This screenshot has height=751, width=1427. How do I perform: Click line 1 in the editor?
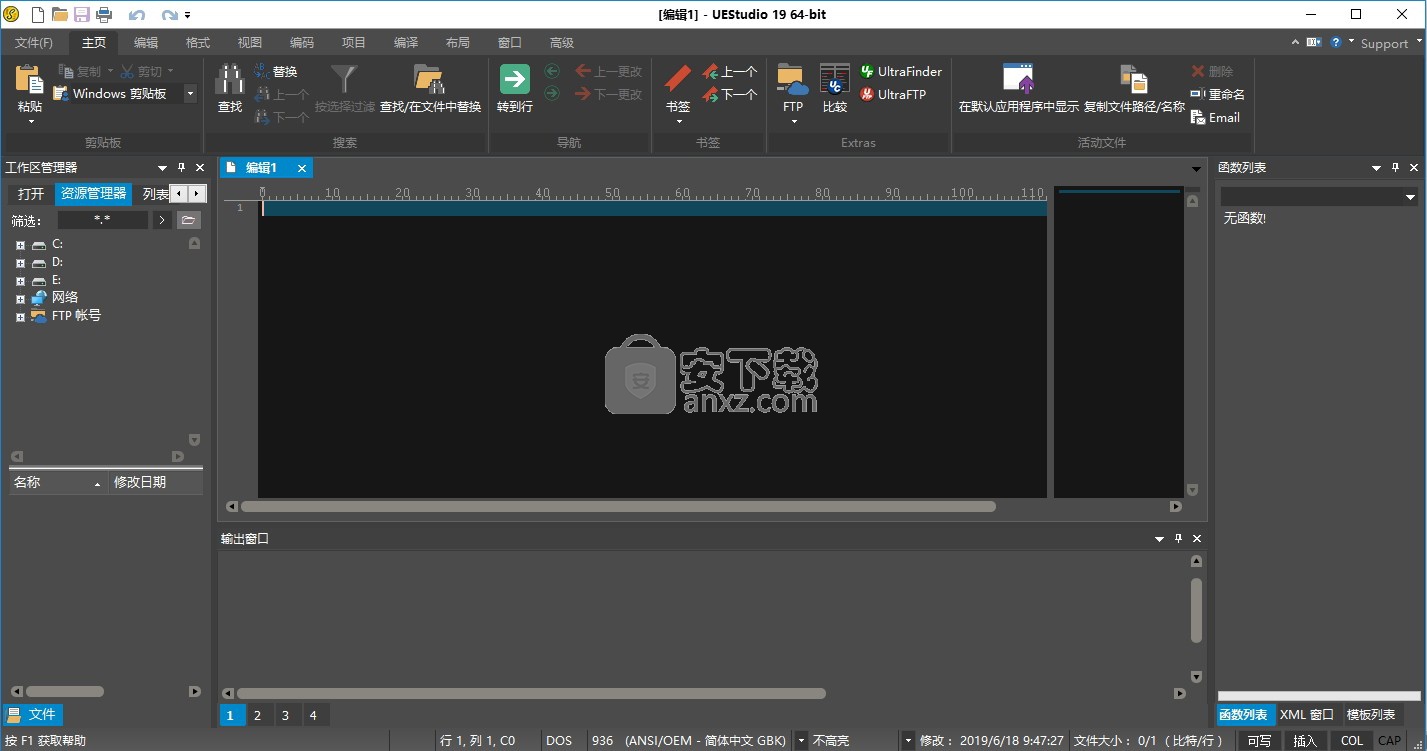(x=654, y=208)
